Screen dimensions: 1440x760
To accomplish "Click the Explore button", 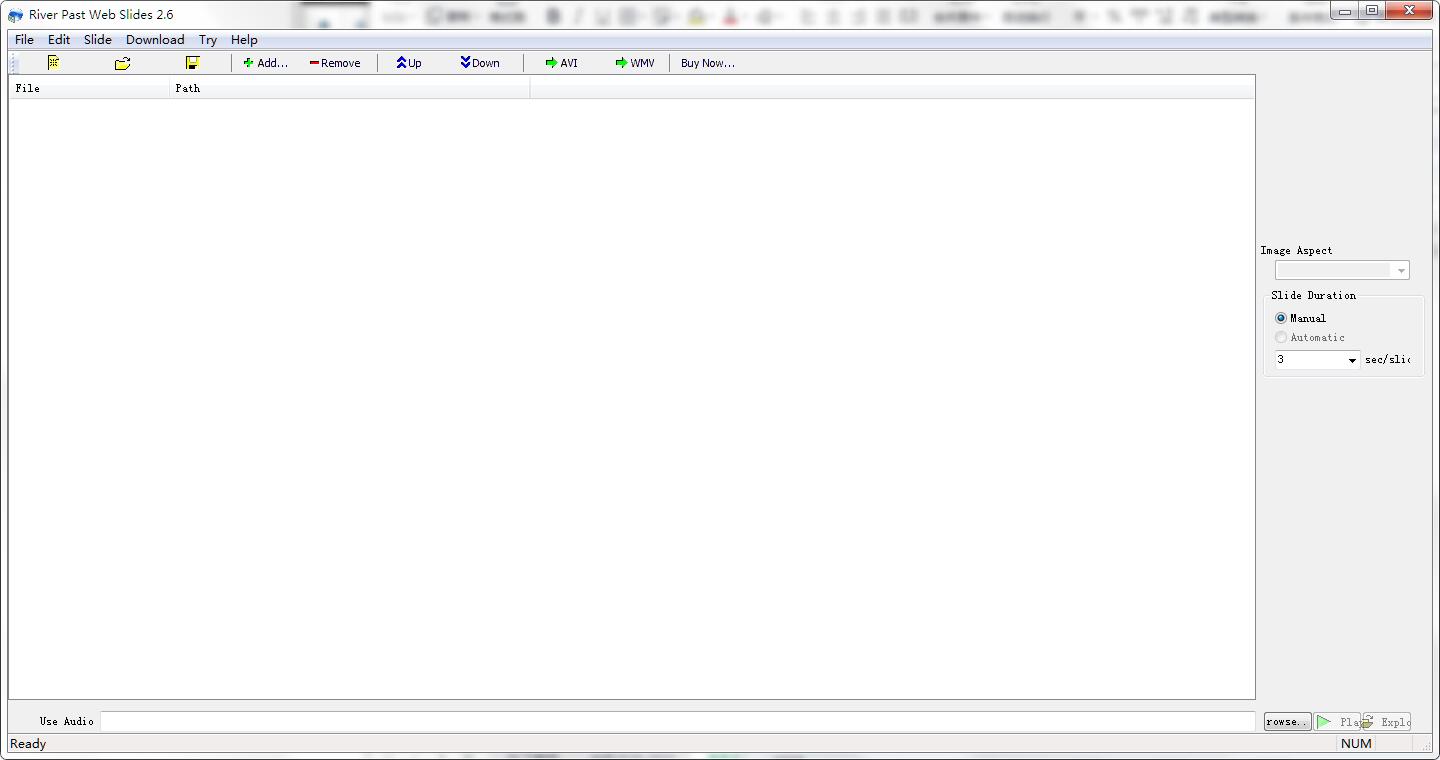I will (1386, 722).
